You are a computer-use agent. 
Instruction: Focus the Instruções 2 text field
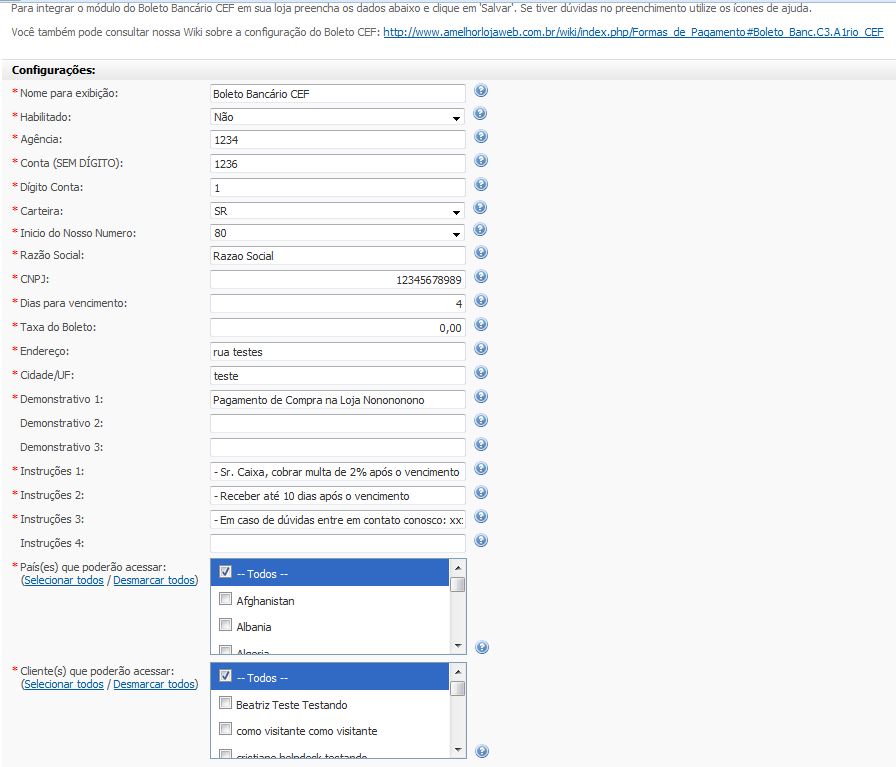click(338, 496)
